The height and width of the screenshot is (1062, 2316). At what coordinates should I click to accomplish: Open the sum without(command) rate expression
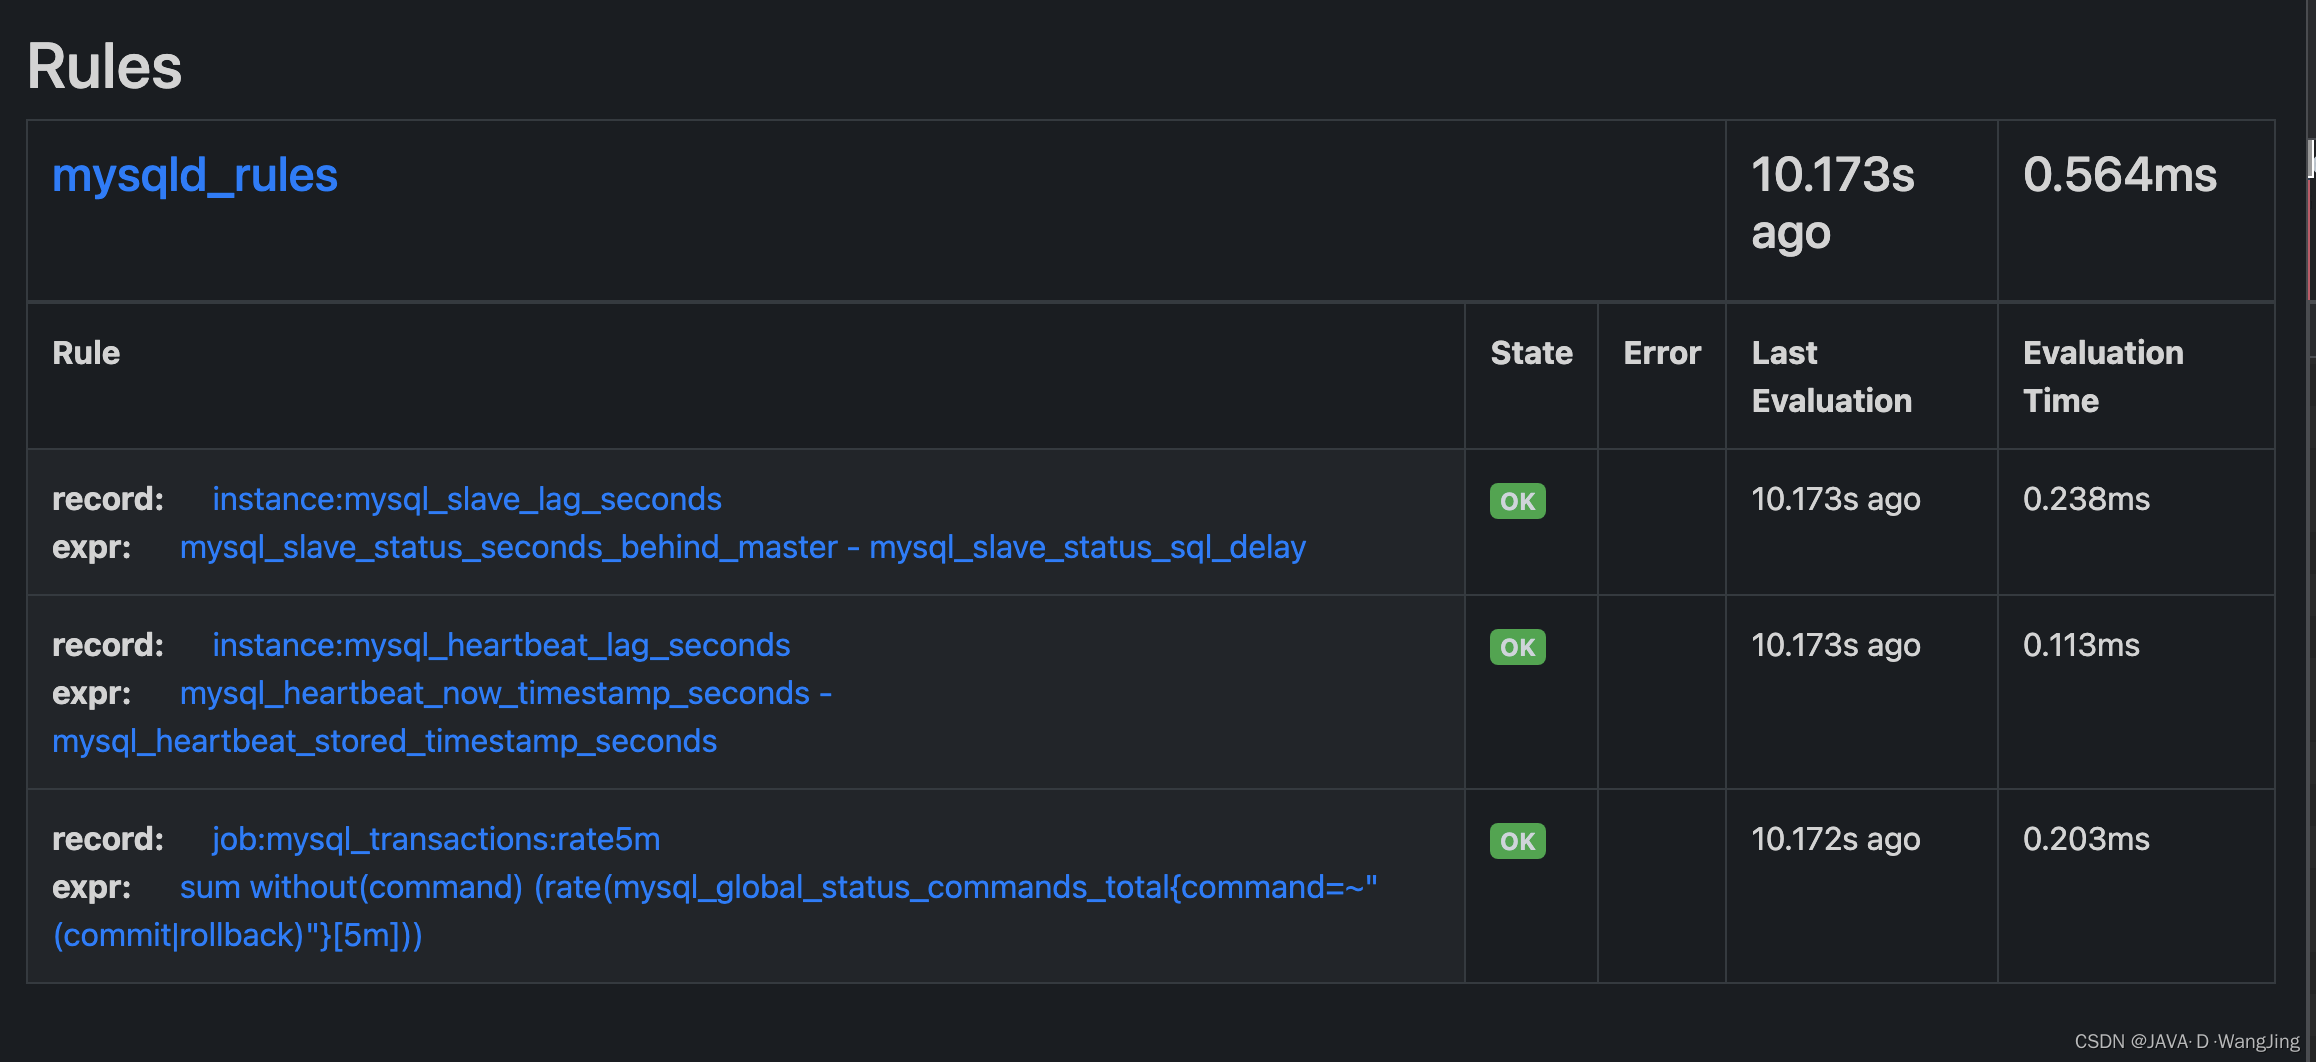click(778, 887)
